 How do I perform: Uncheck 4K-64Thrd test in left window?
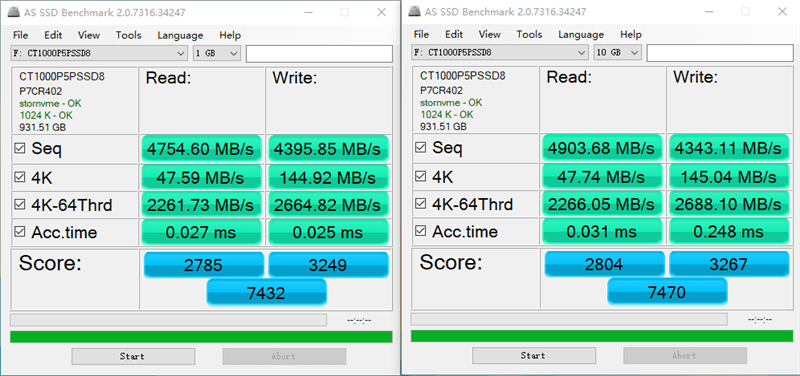(x=20, y=205)
